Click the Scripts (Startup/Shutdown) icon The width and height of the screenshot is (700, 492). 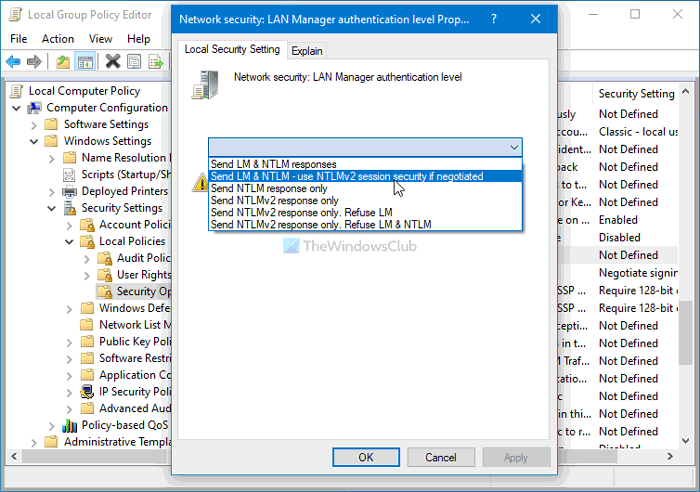[69, 175]
